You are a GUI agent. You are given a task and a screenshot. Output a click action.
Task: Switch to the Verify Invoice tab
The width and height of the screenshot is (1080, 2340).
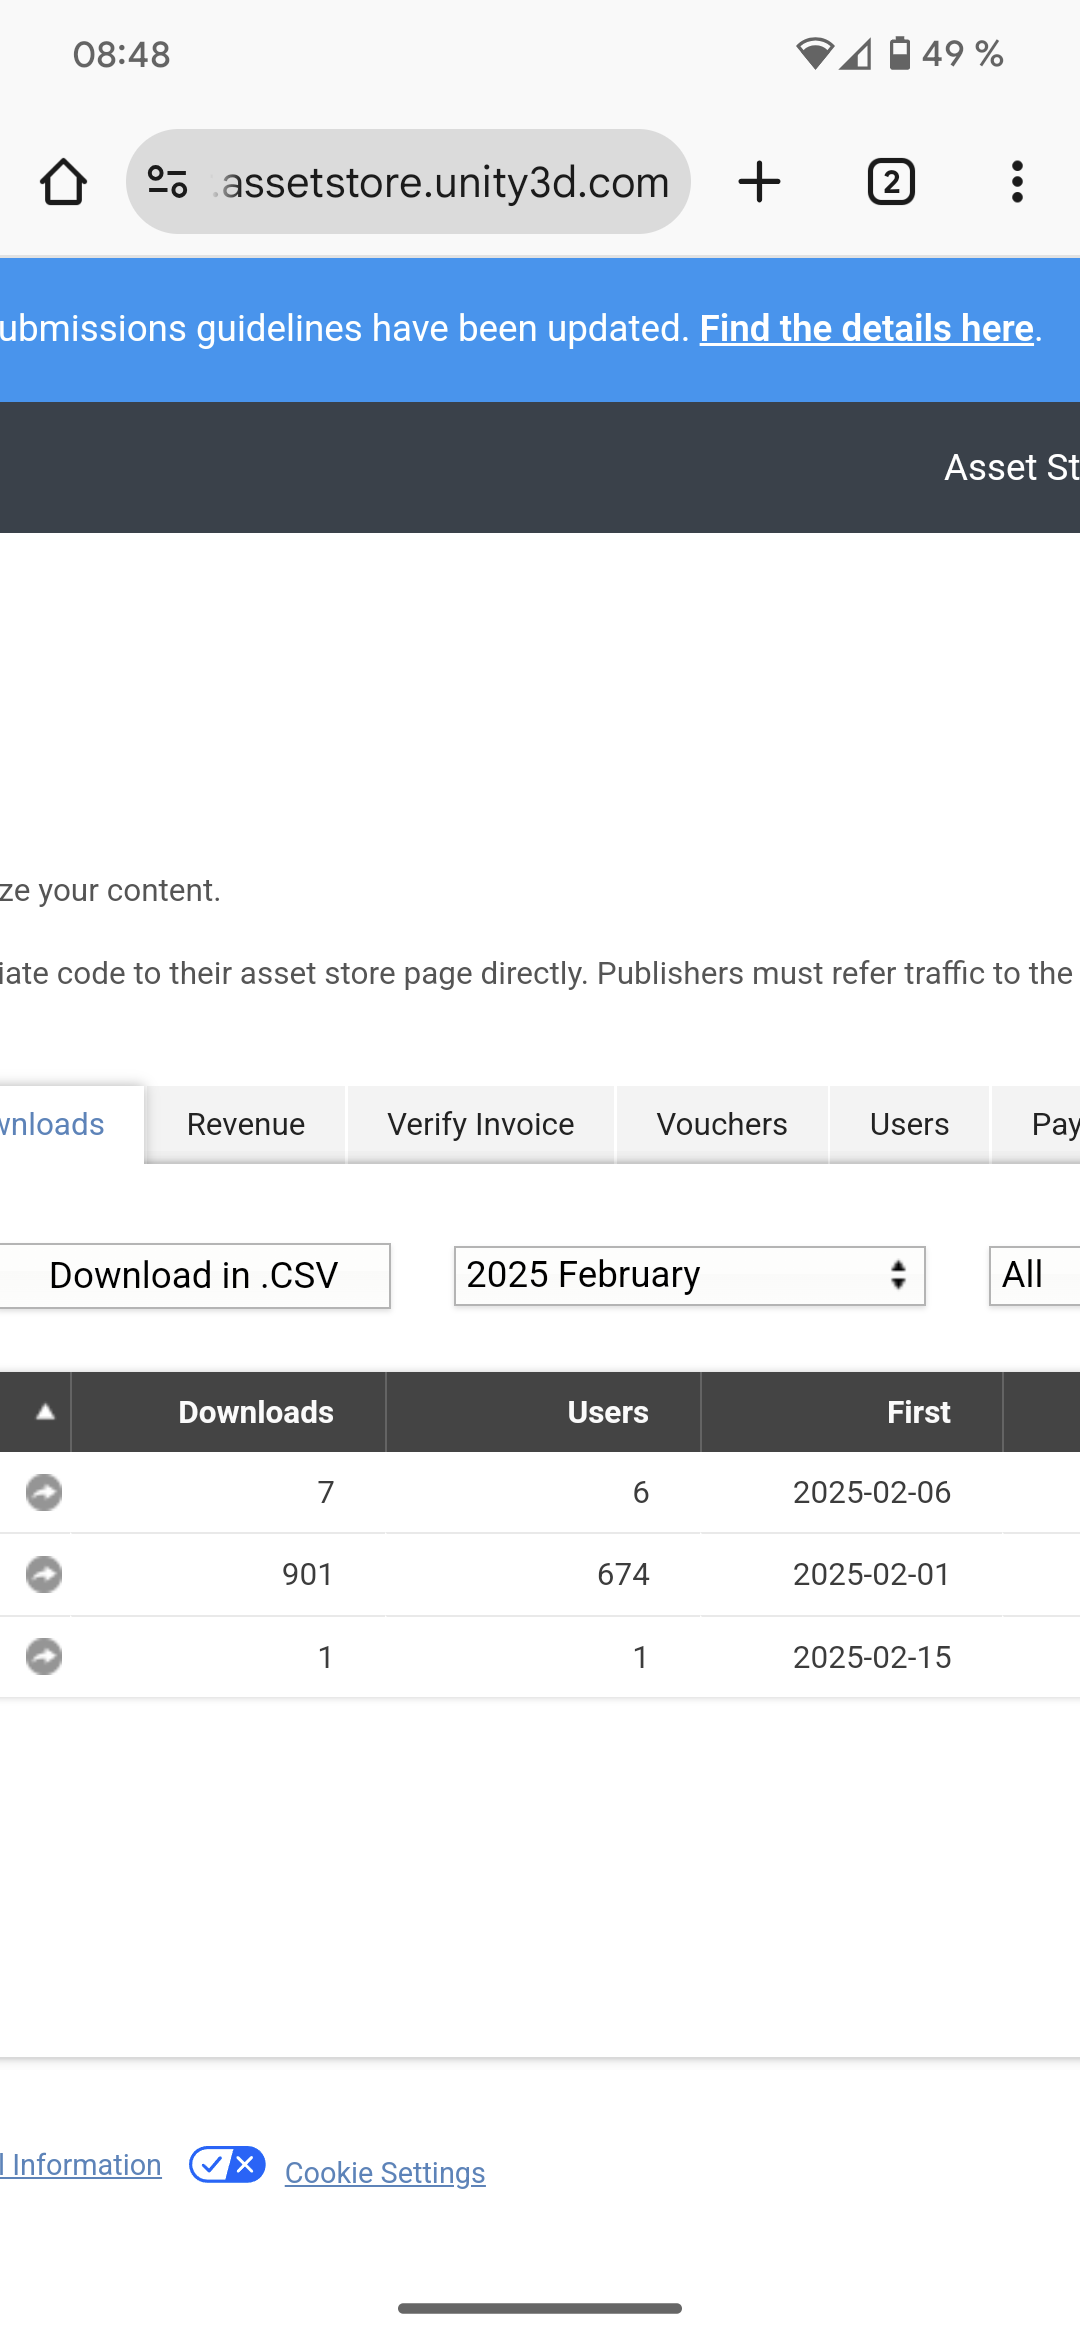click(480, 1124)
